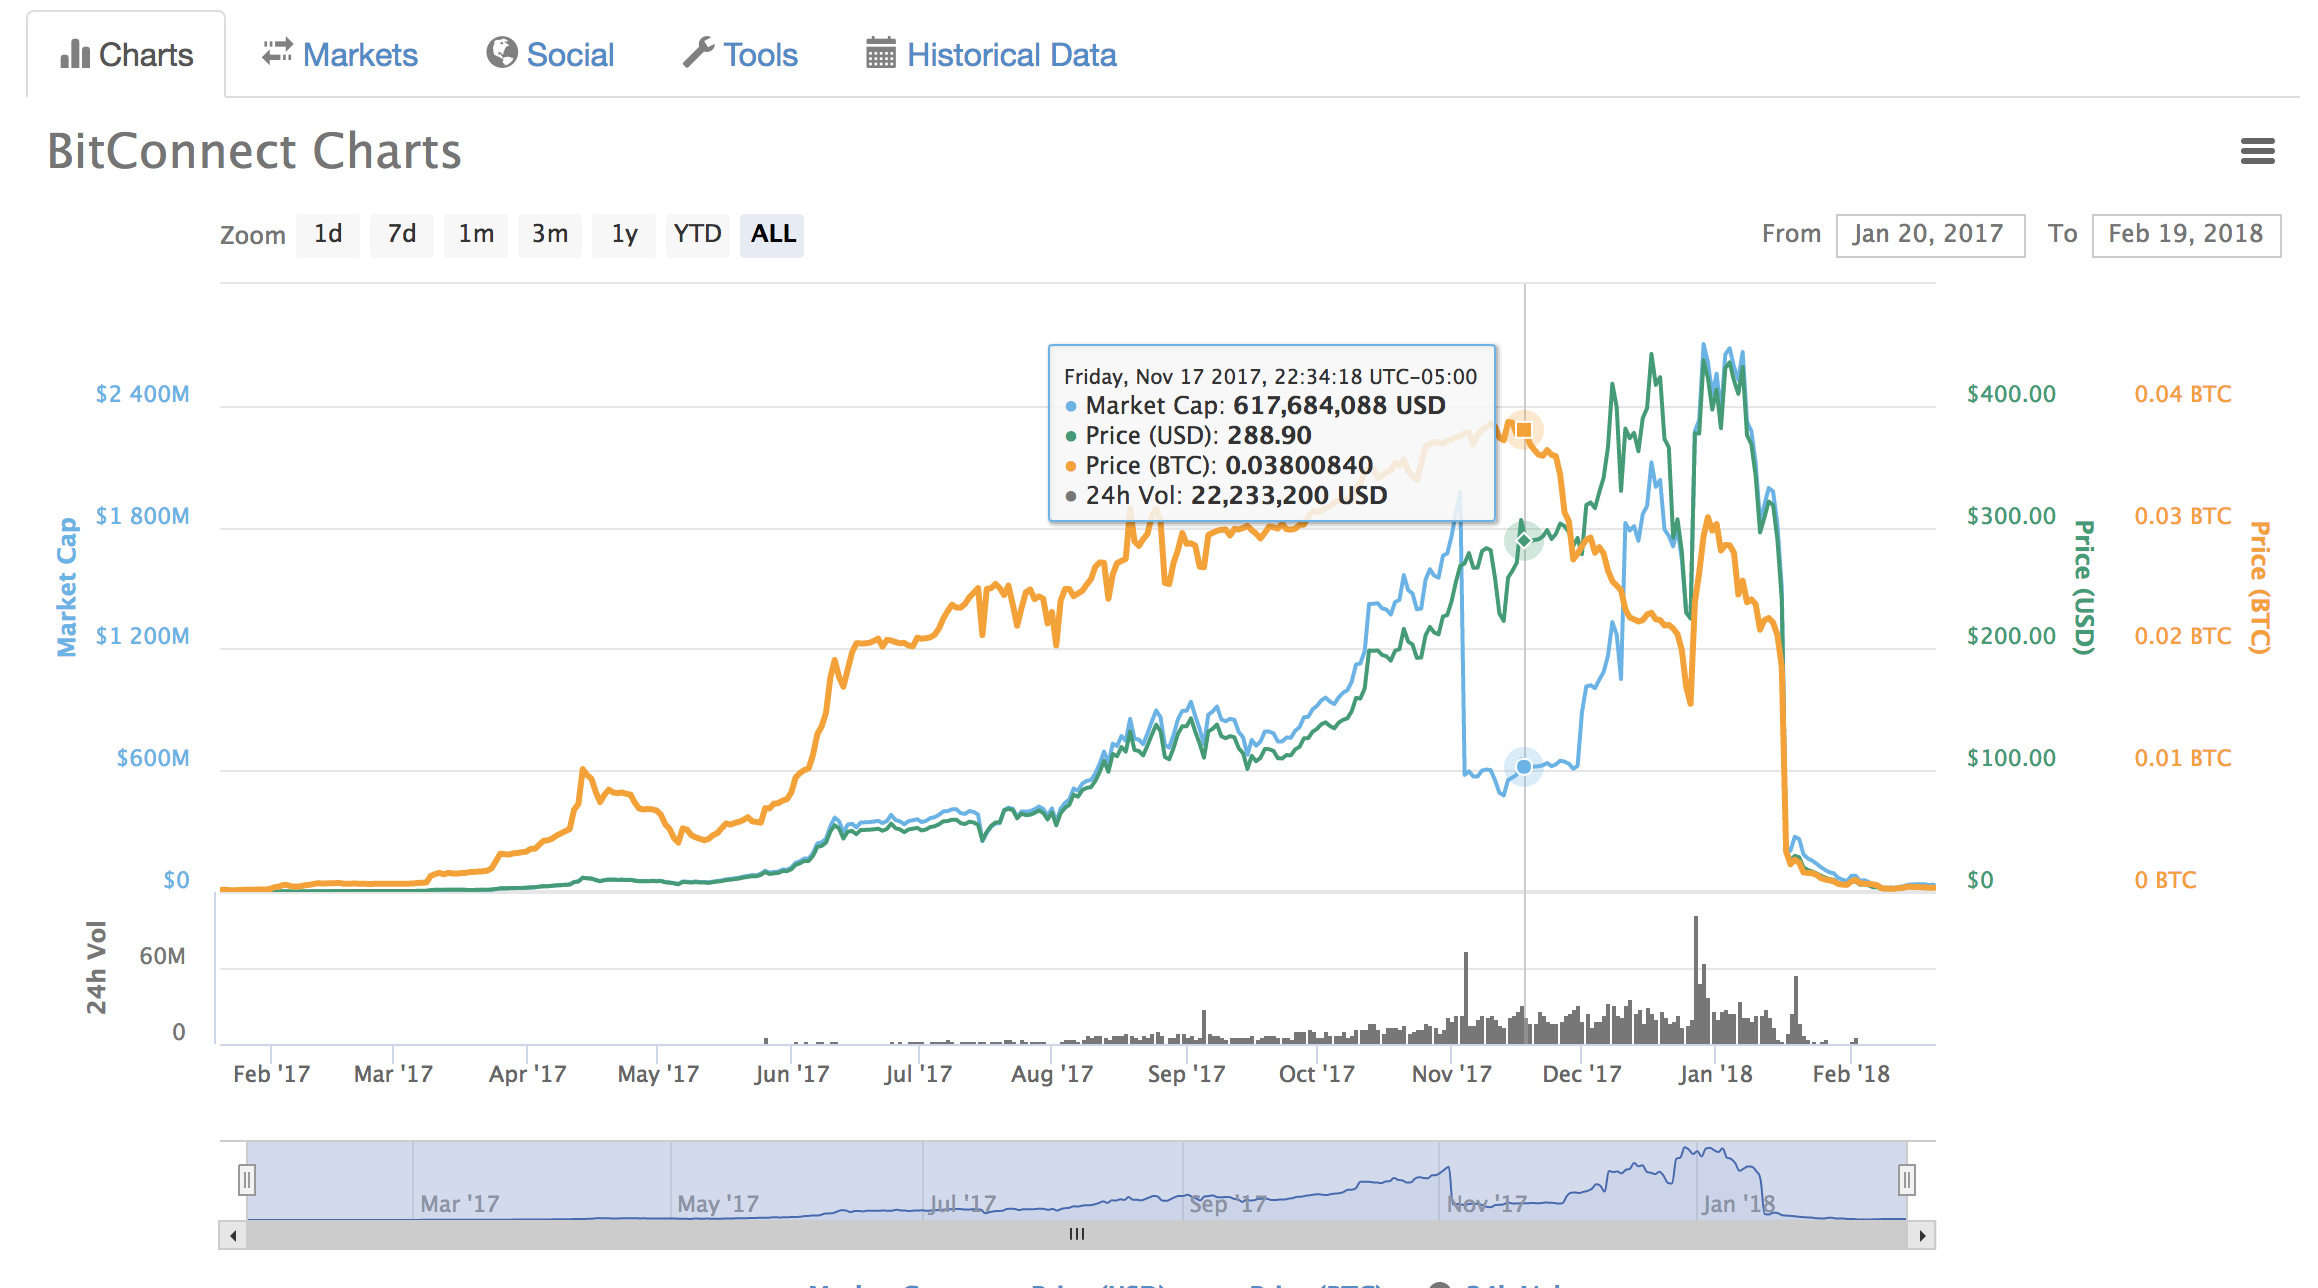
Task: Select the 1y zoom button
Action: [x=623, y=234]
